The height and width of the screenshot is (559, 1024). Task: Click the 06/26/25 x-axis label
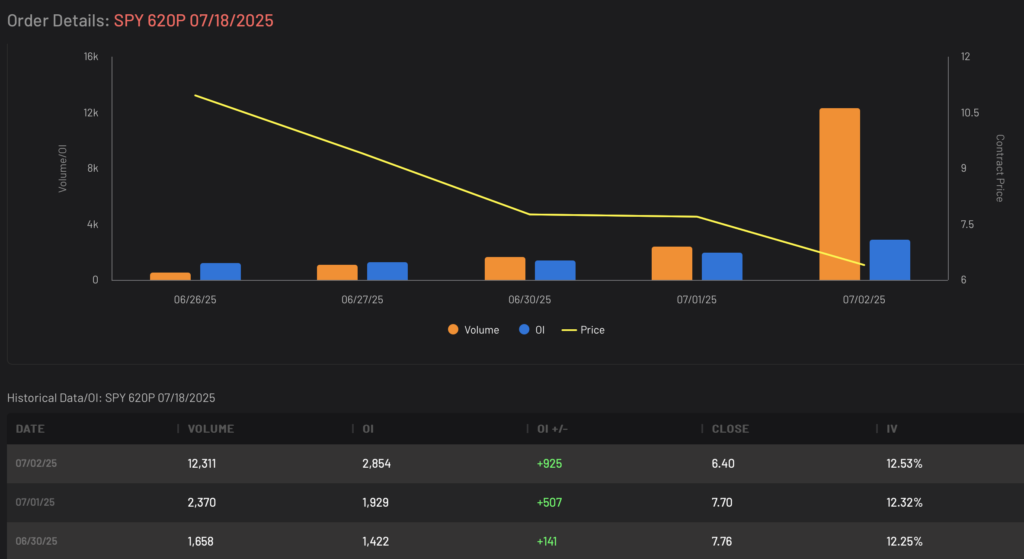pos(195,300)
